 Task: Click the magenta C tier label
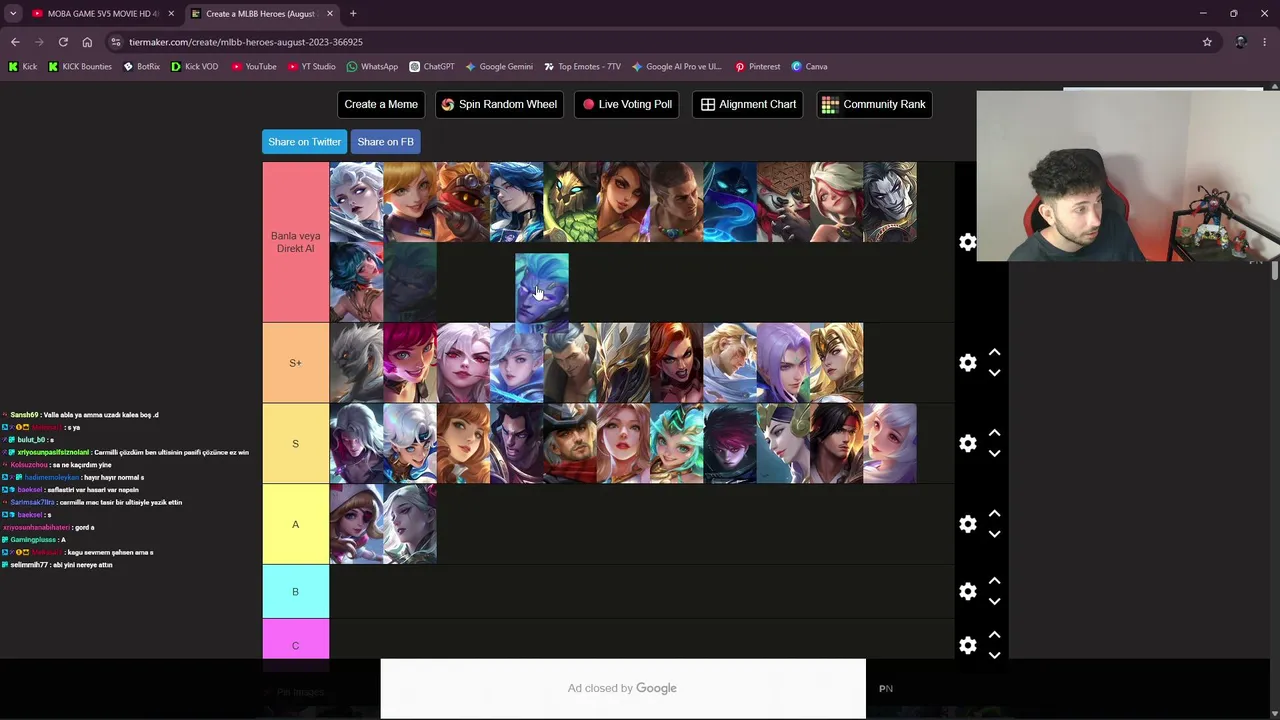295,645
